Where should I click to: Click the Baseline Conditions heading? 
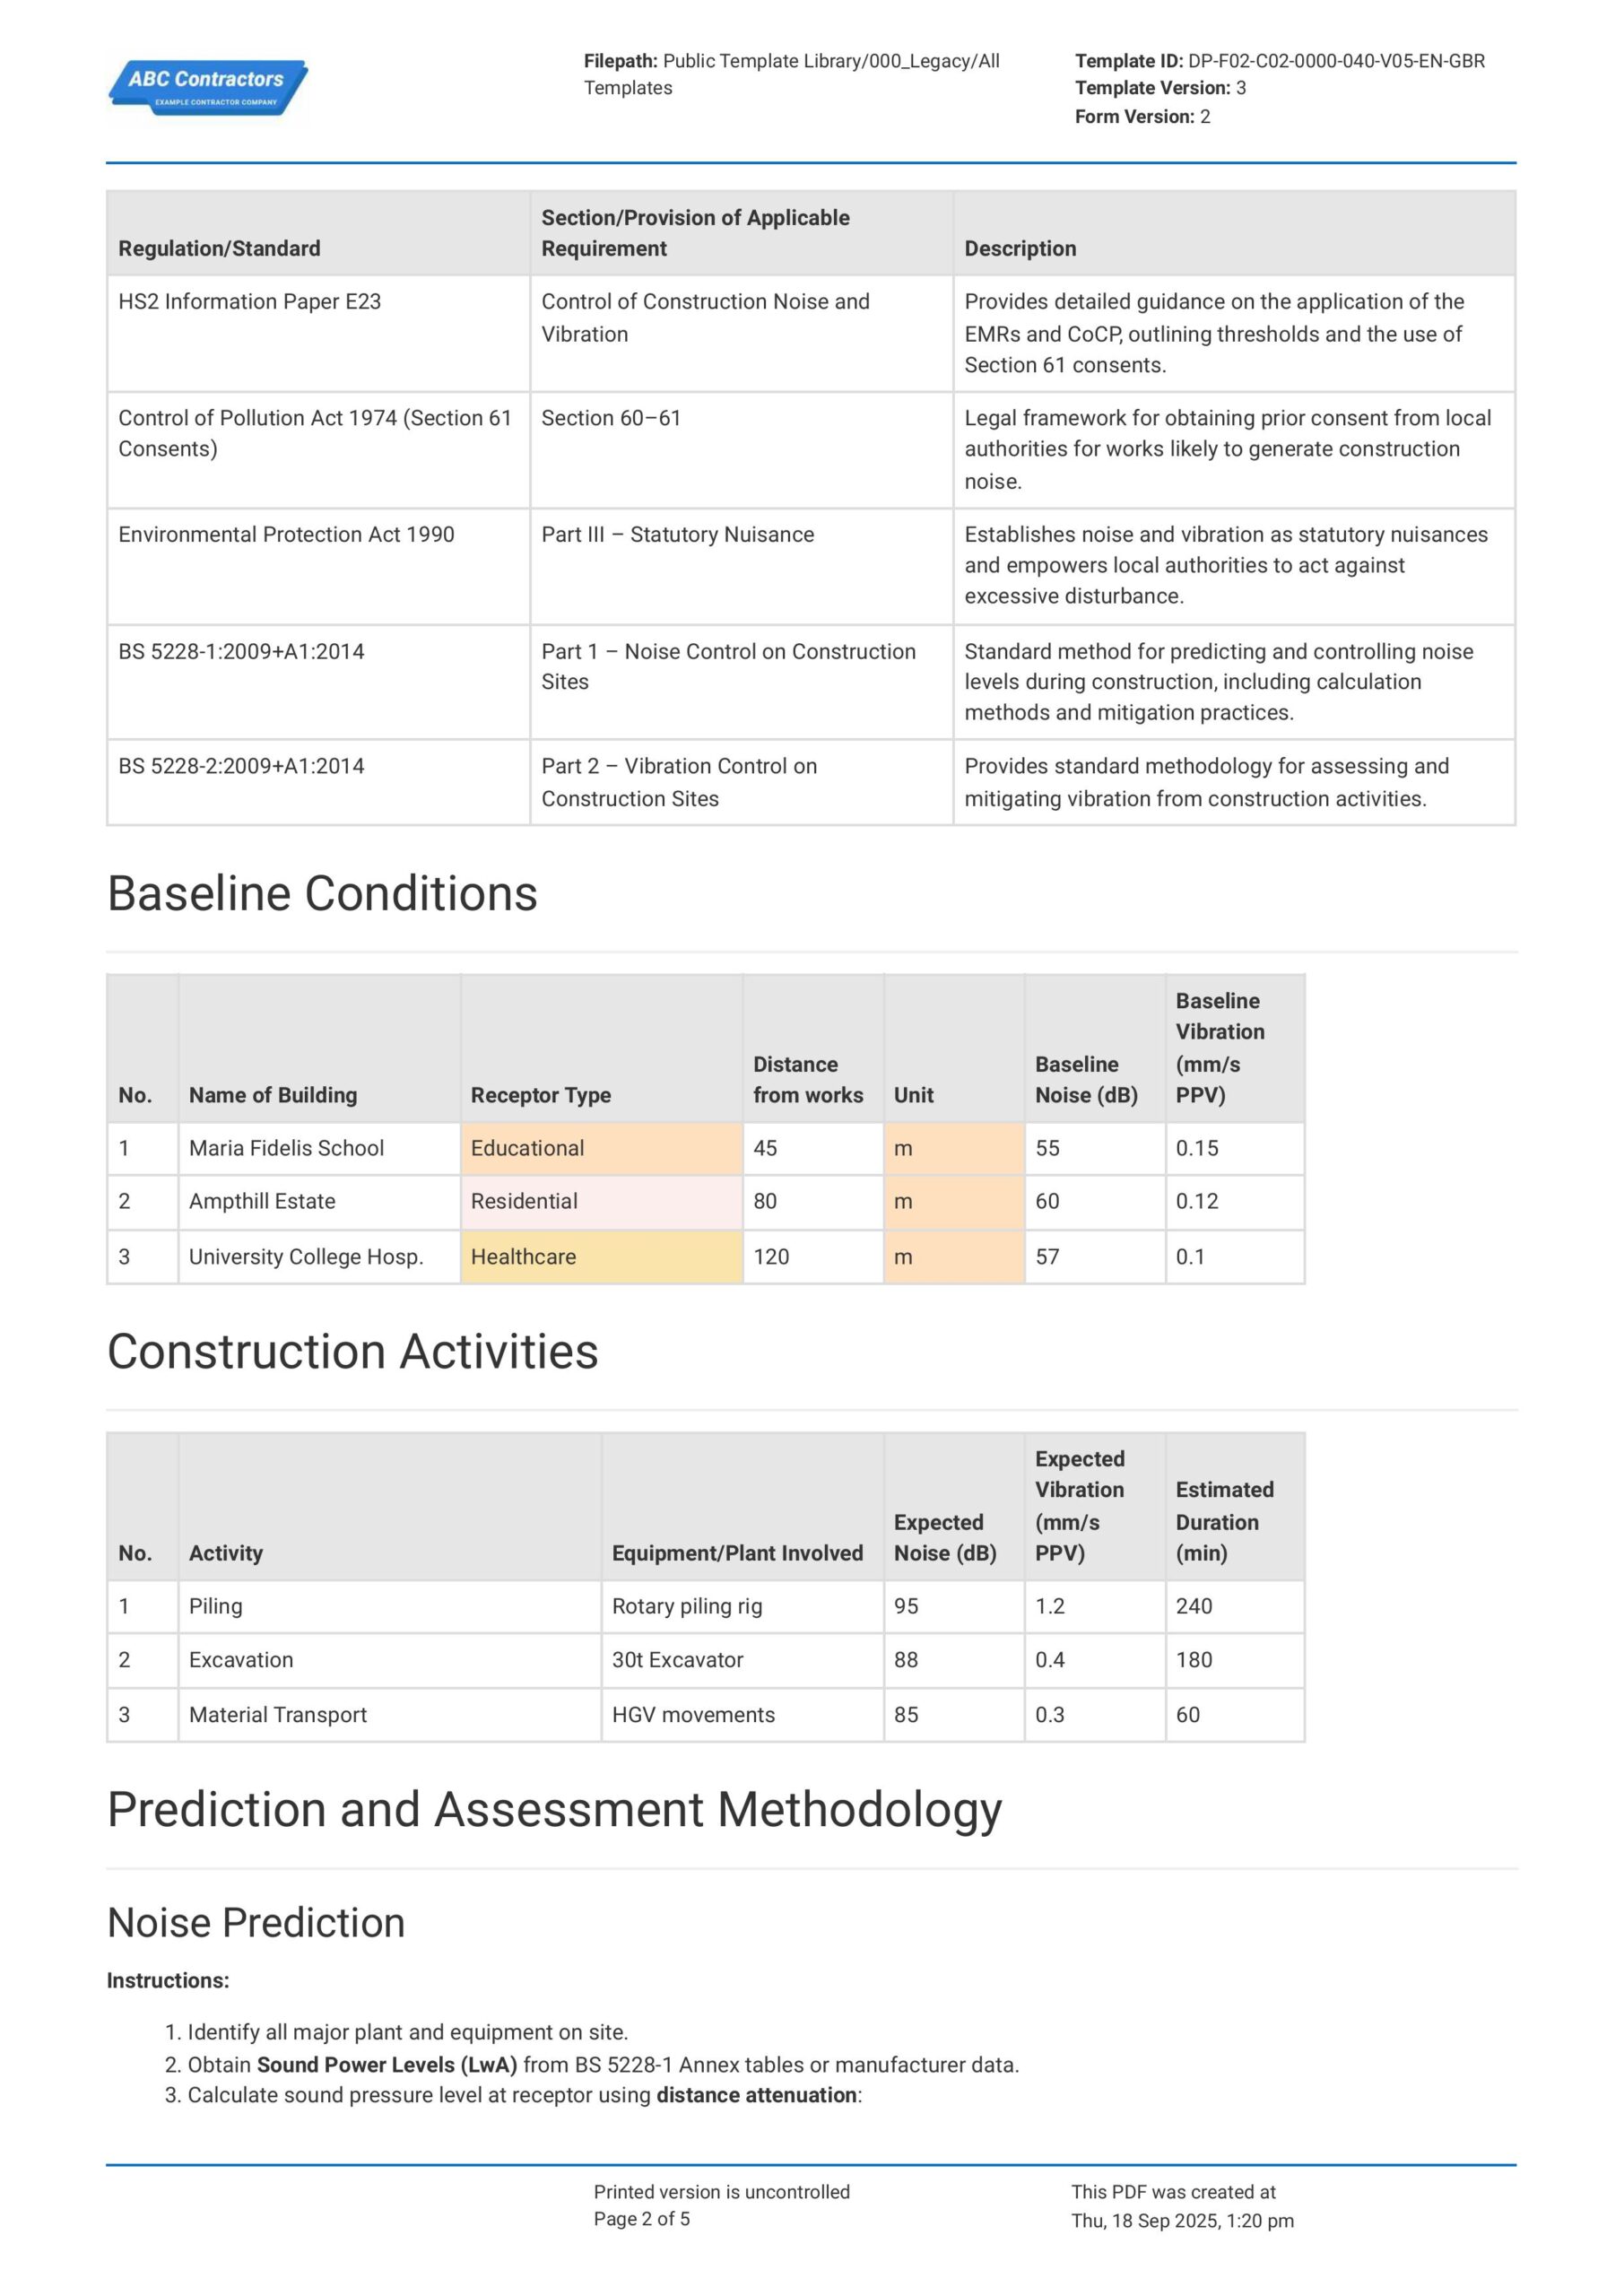(x=322, y=894)
